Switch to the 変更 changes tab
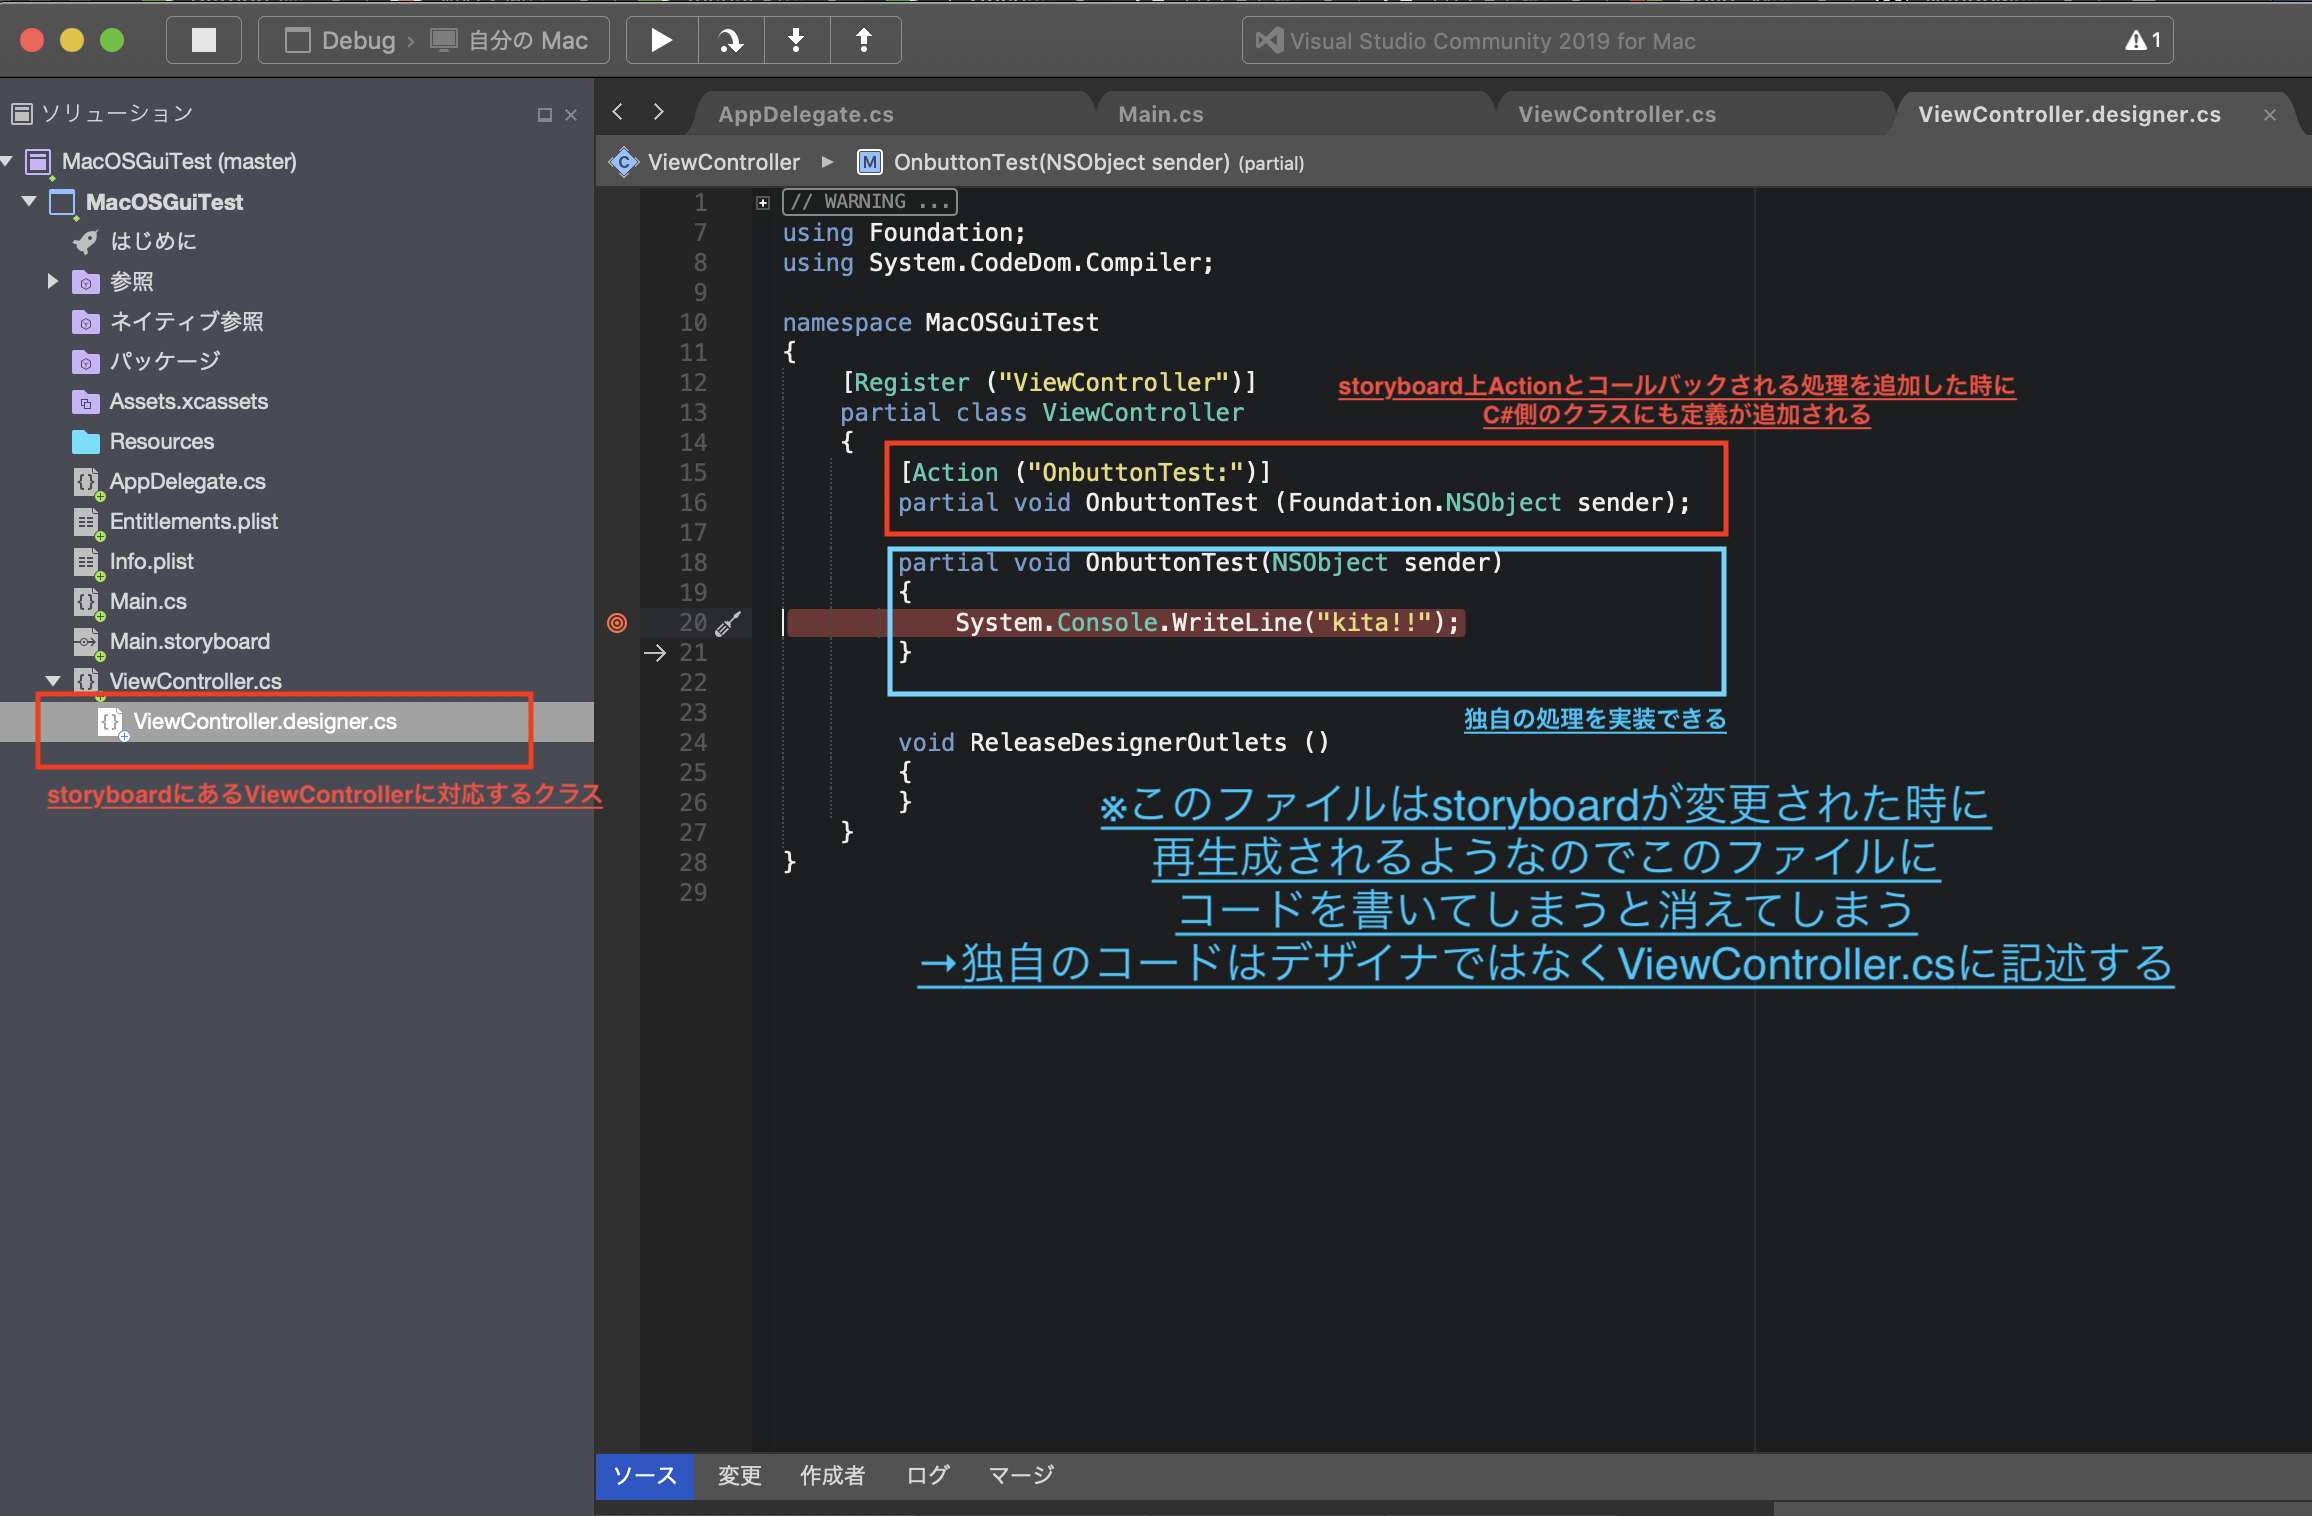Viewport: 2312px width, 1516px height. [x=739, y=1475]
